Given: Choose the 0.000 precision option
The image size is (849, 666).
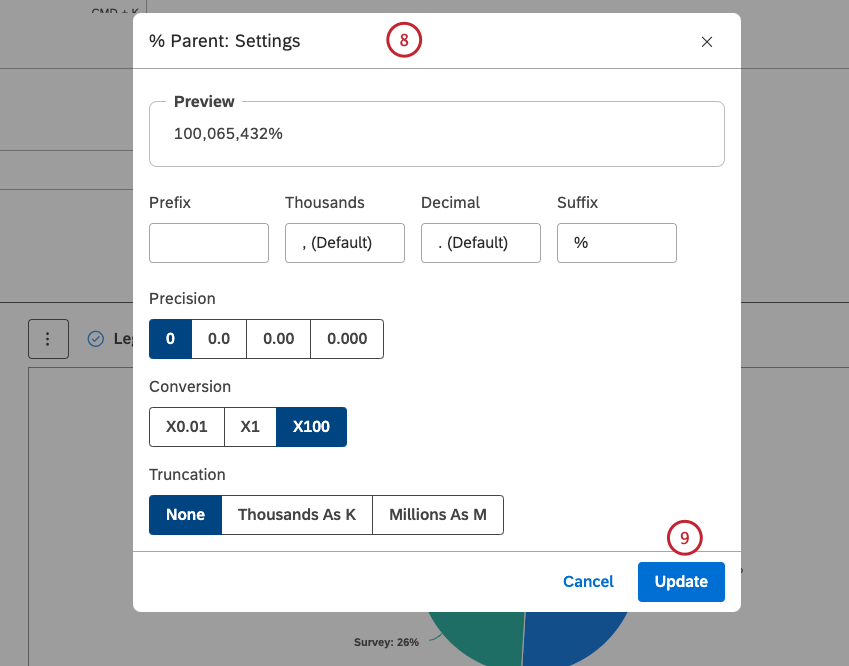Looking at the screenshot, I should pos(345,339).
